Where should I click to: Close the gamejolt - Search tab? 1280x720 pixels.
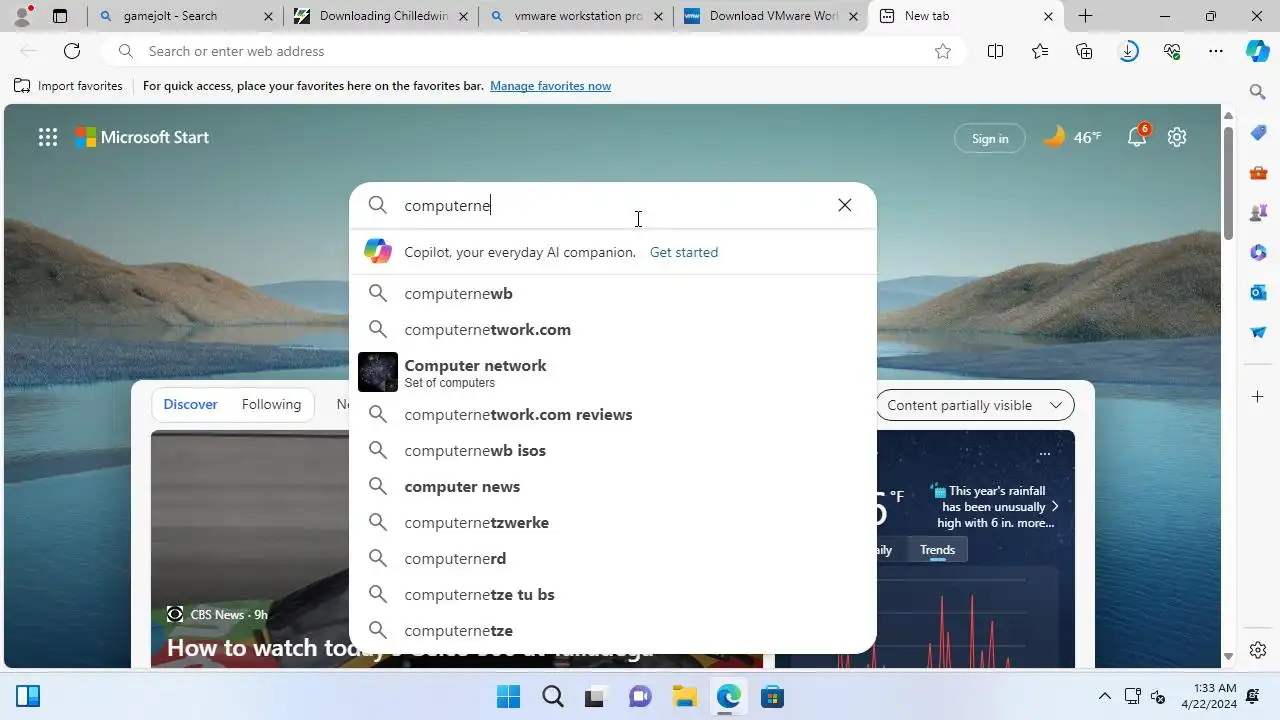pyautogui.click(x=267, y=16)
